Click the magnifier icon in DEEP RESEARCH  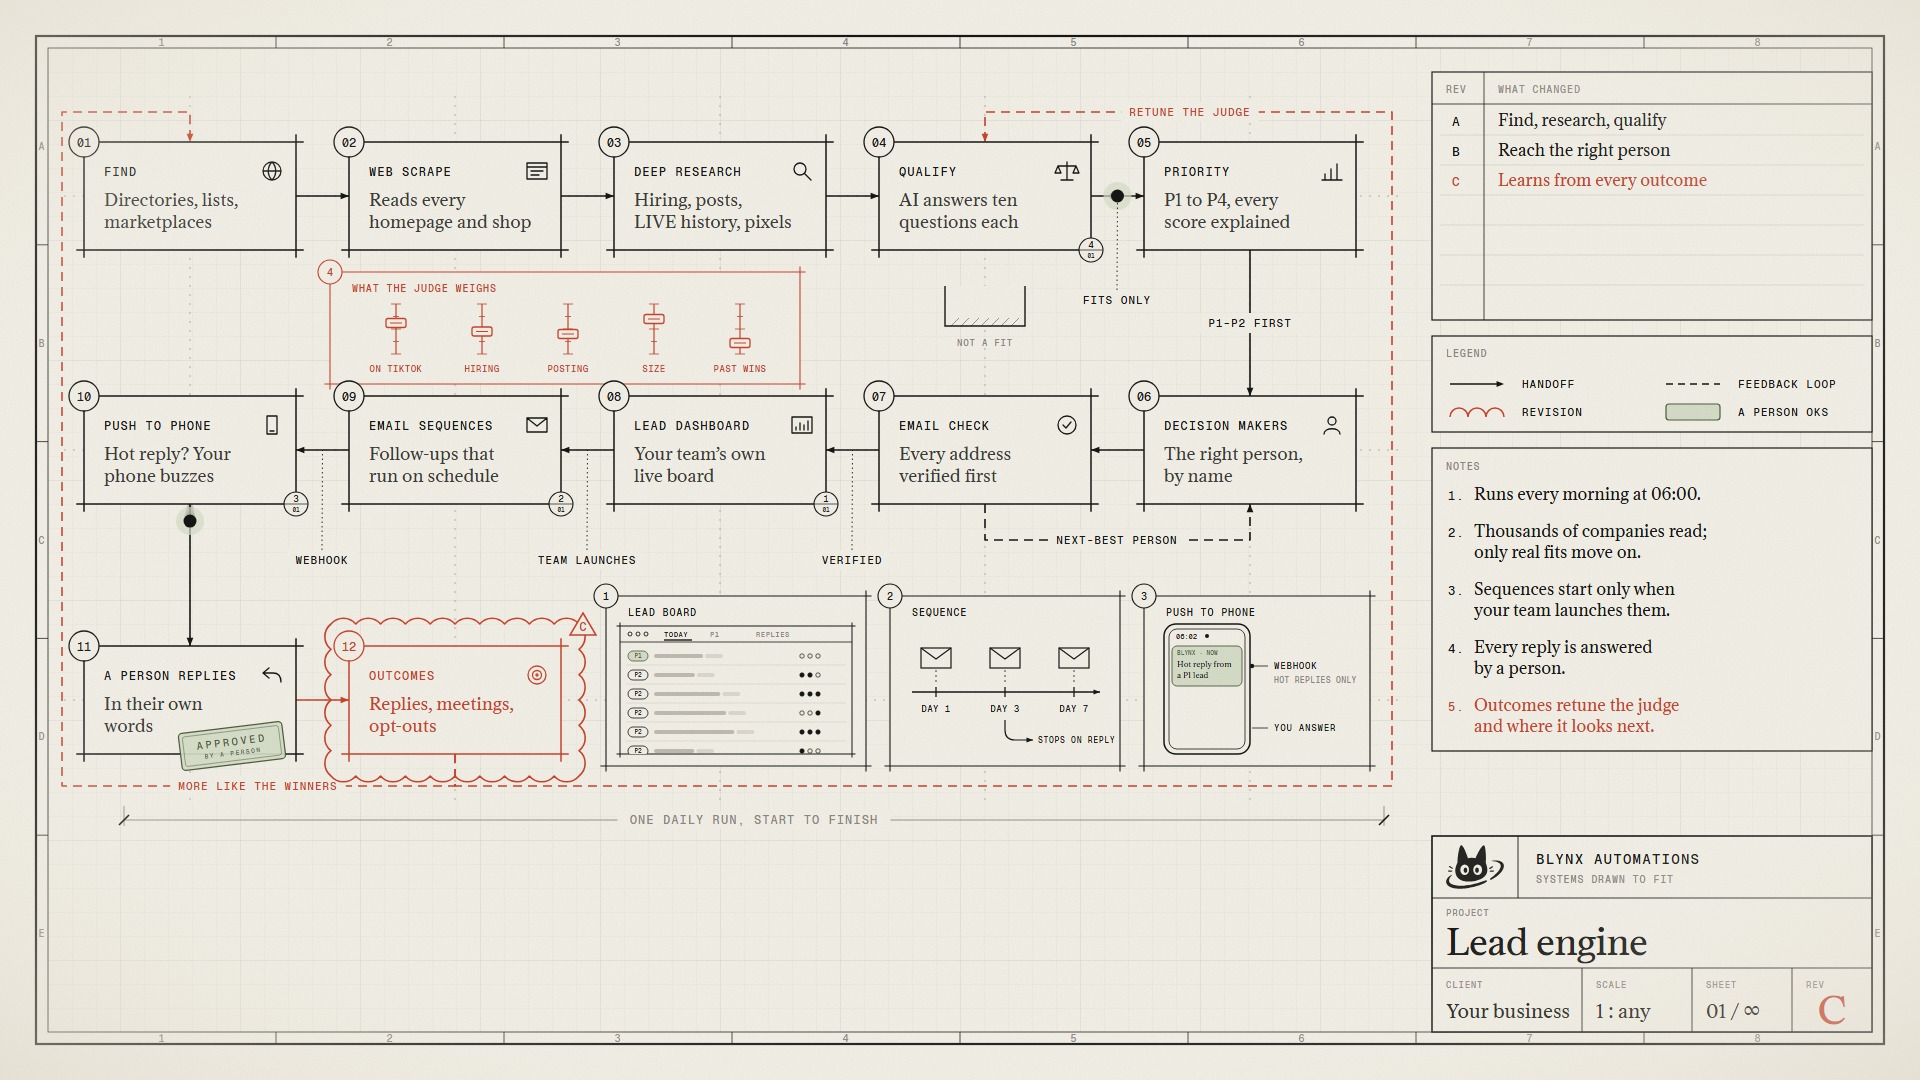(x=802, y=171)
